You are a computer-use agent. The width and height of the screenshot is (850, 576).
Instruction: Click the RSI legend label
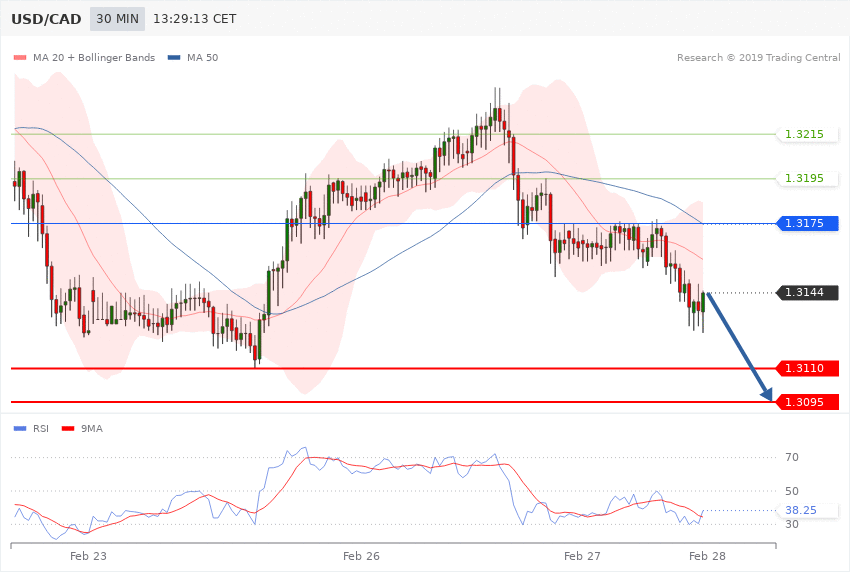pyautogui.click(x=41, y=429)
